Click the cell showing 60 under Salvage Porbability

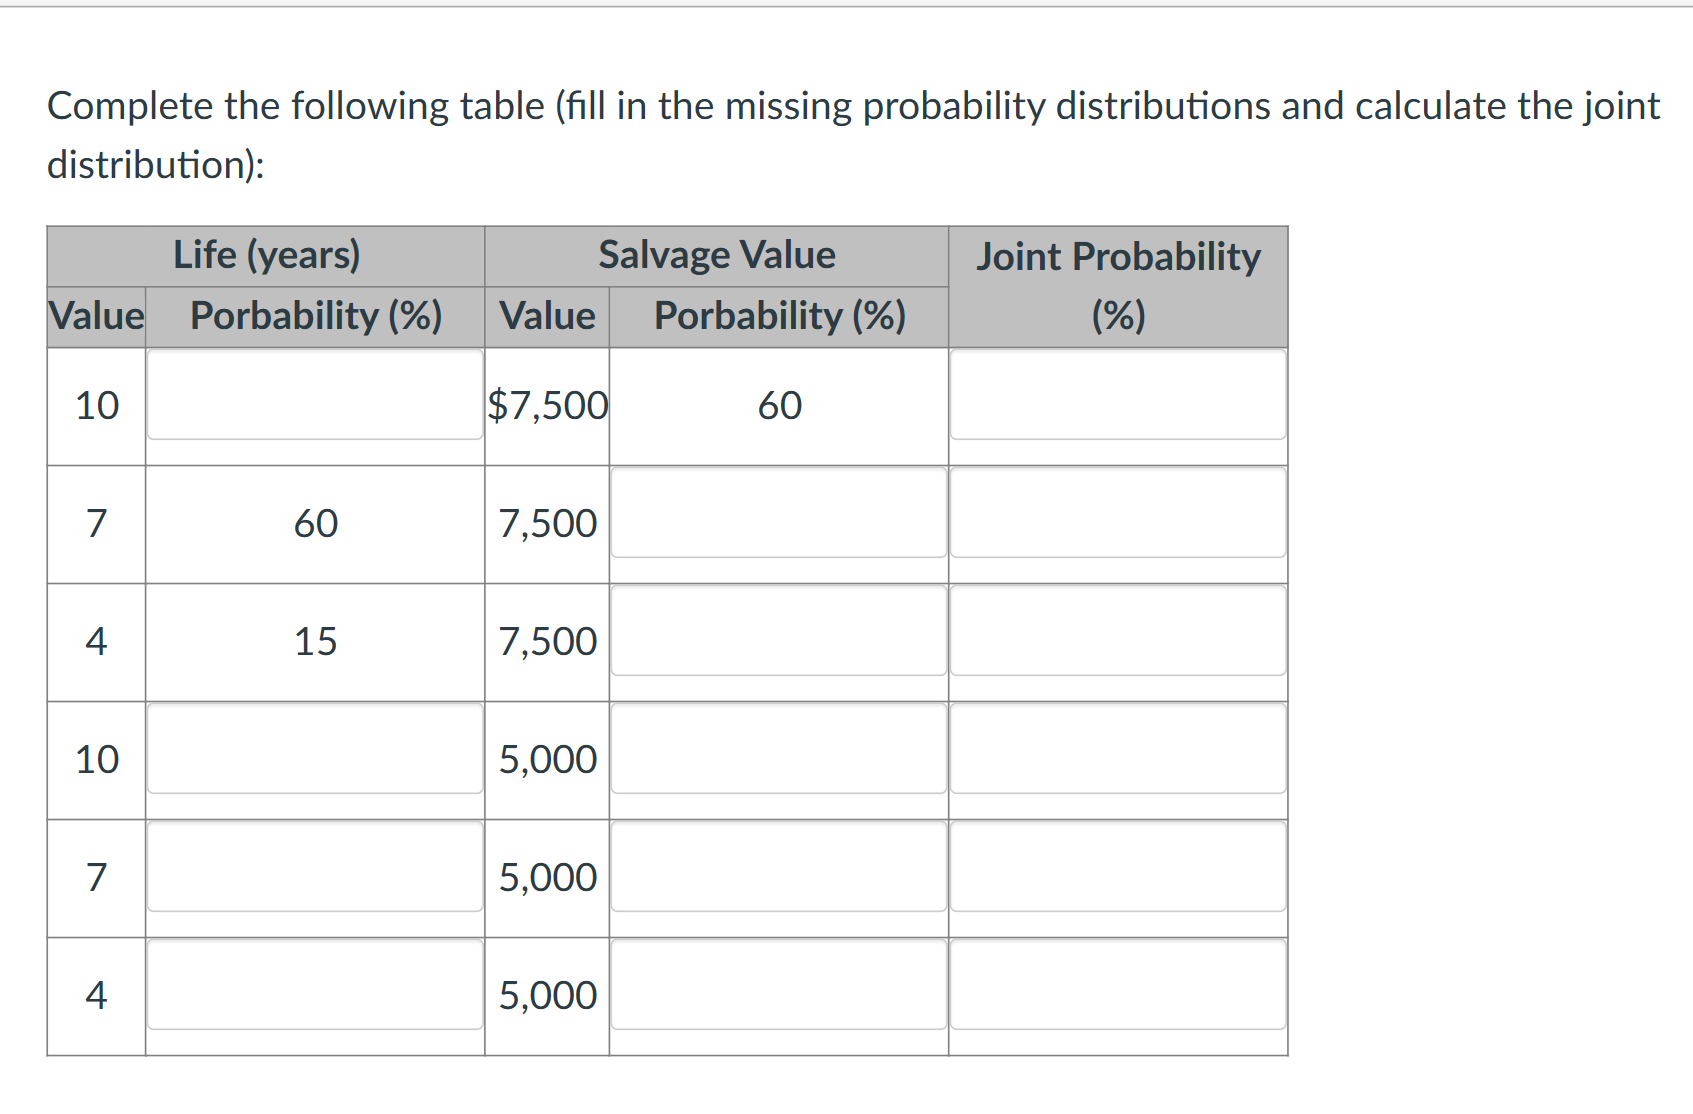coord(779,405)
